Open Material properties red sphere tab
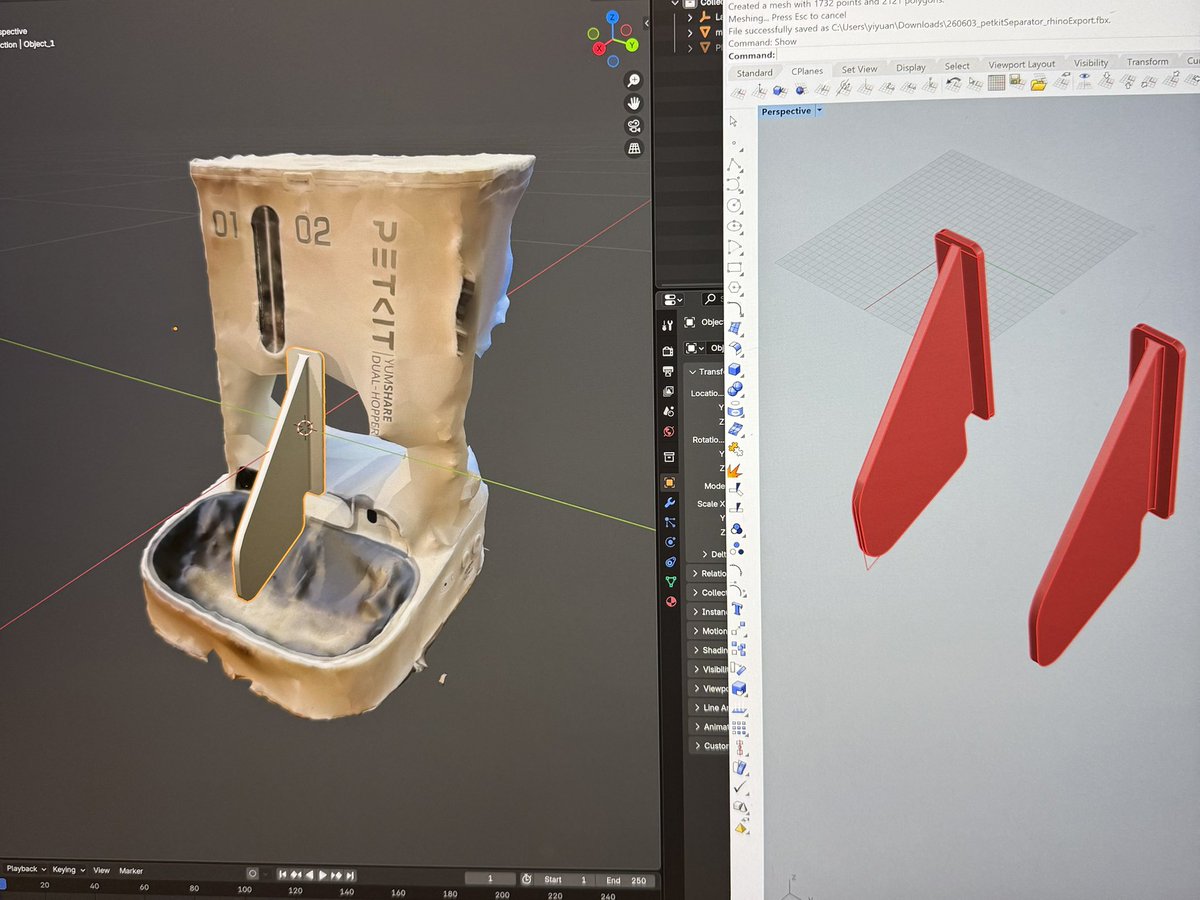The width and height of the screenshot is (1200, 900). pos(669,602)
